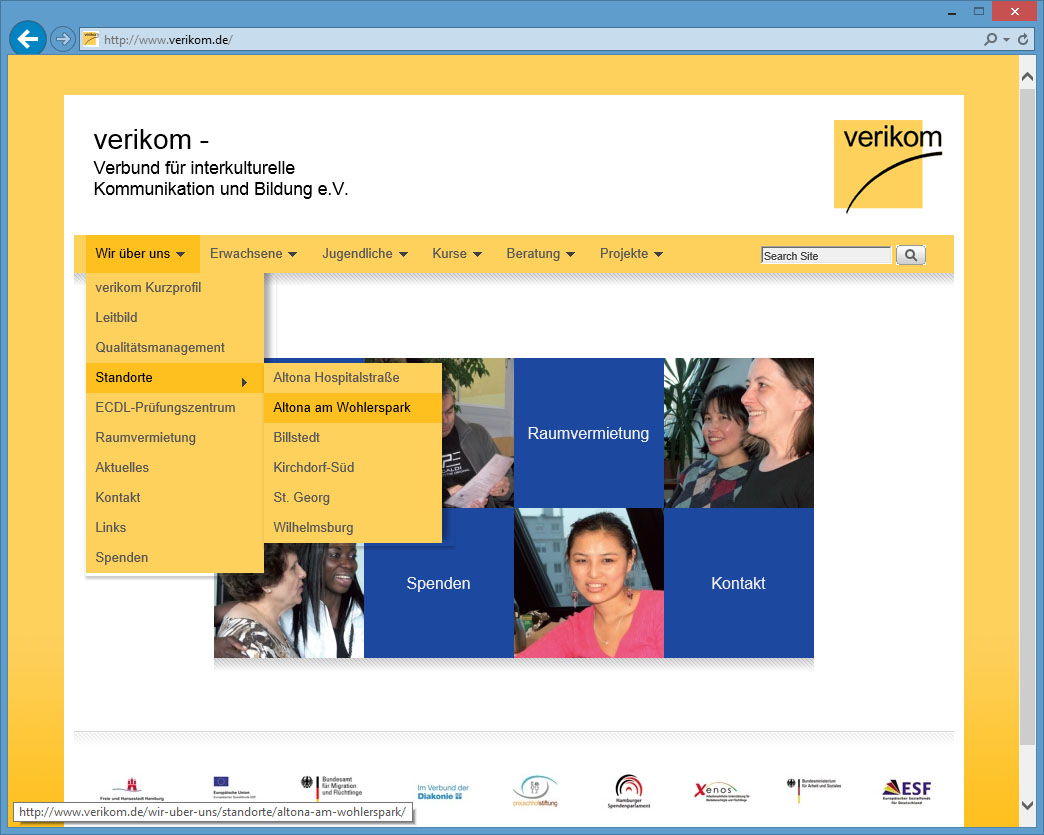
Task: Click the browser forward arrow button
Action: pos(63,39)
